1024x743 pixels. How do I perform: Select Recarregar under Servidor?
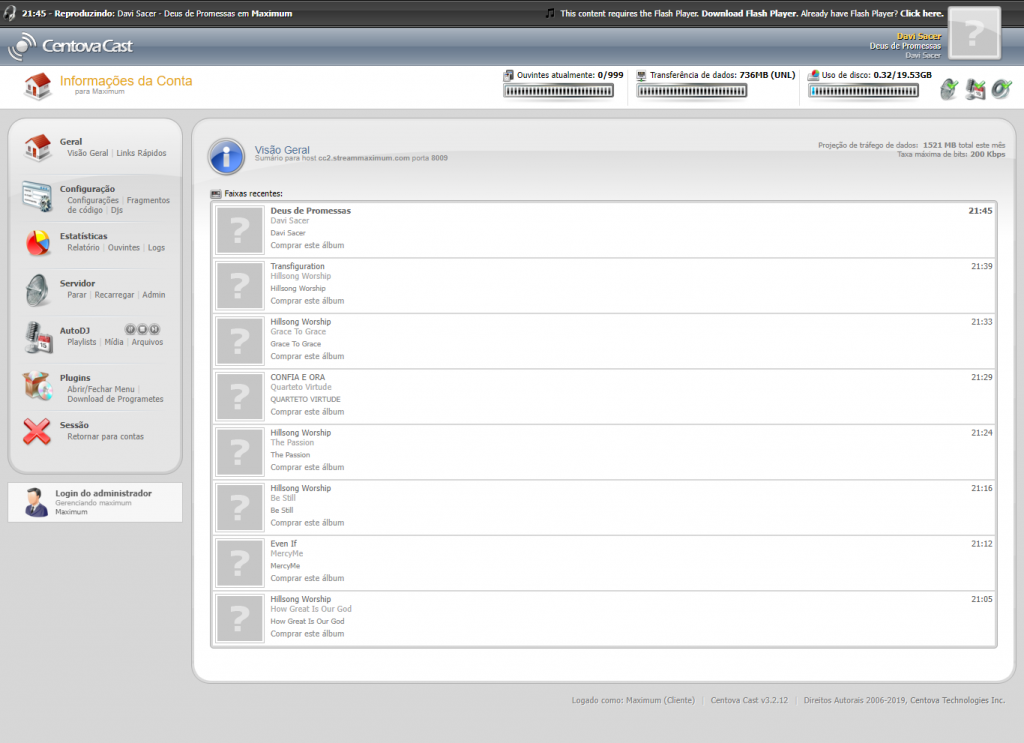114,294
